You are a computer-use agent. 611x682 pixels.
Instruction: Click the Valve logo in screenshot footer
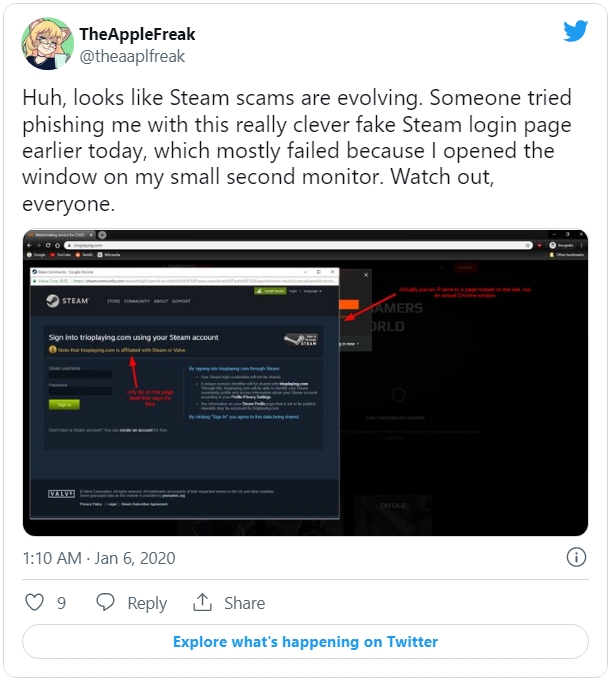[x=61, y=494]
